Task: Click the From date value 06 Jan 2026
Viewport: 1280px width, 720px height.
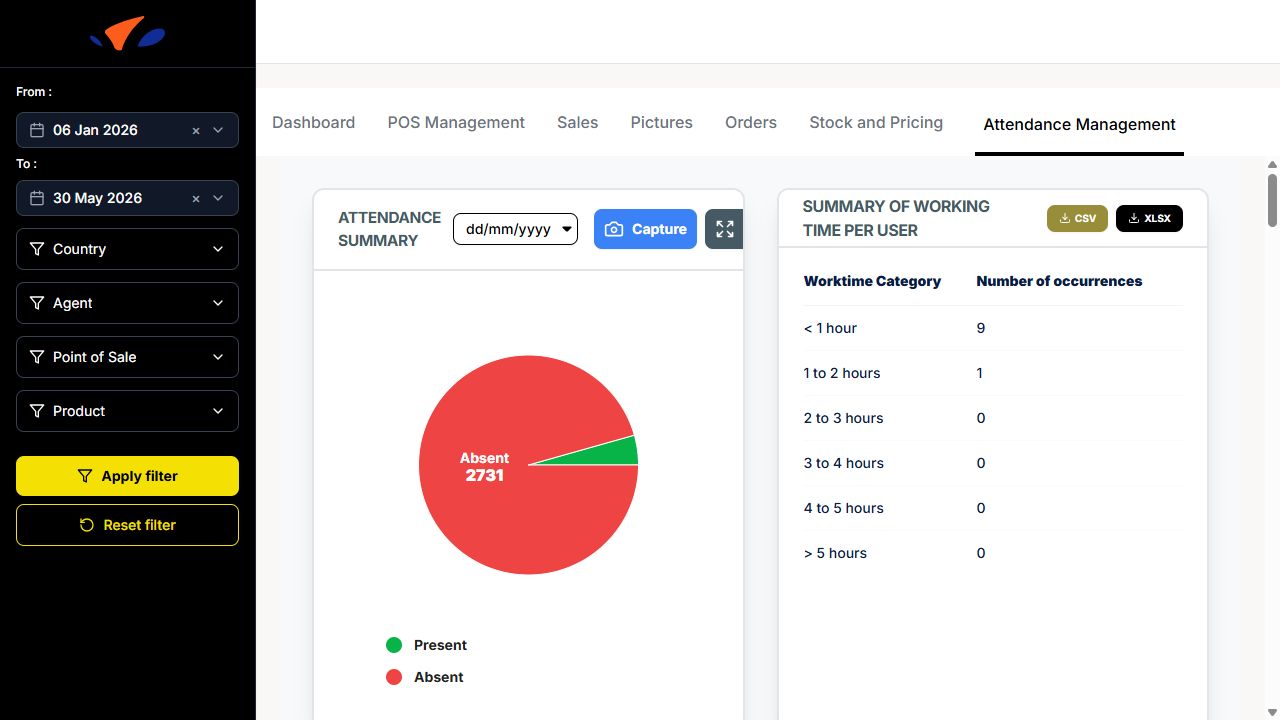Action: (x=95, y=130)
